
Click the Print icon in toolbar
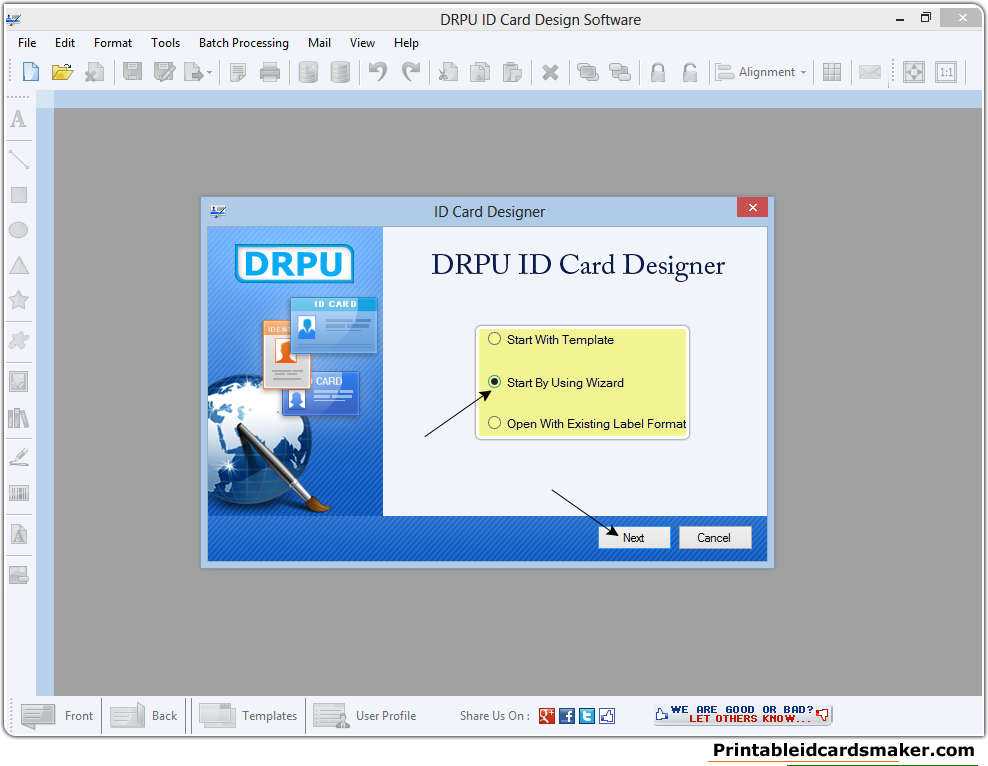coord(270,72)
